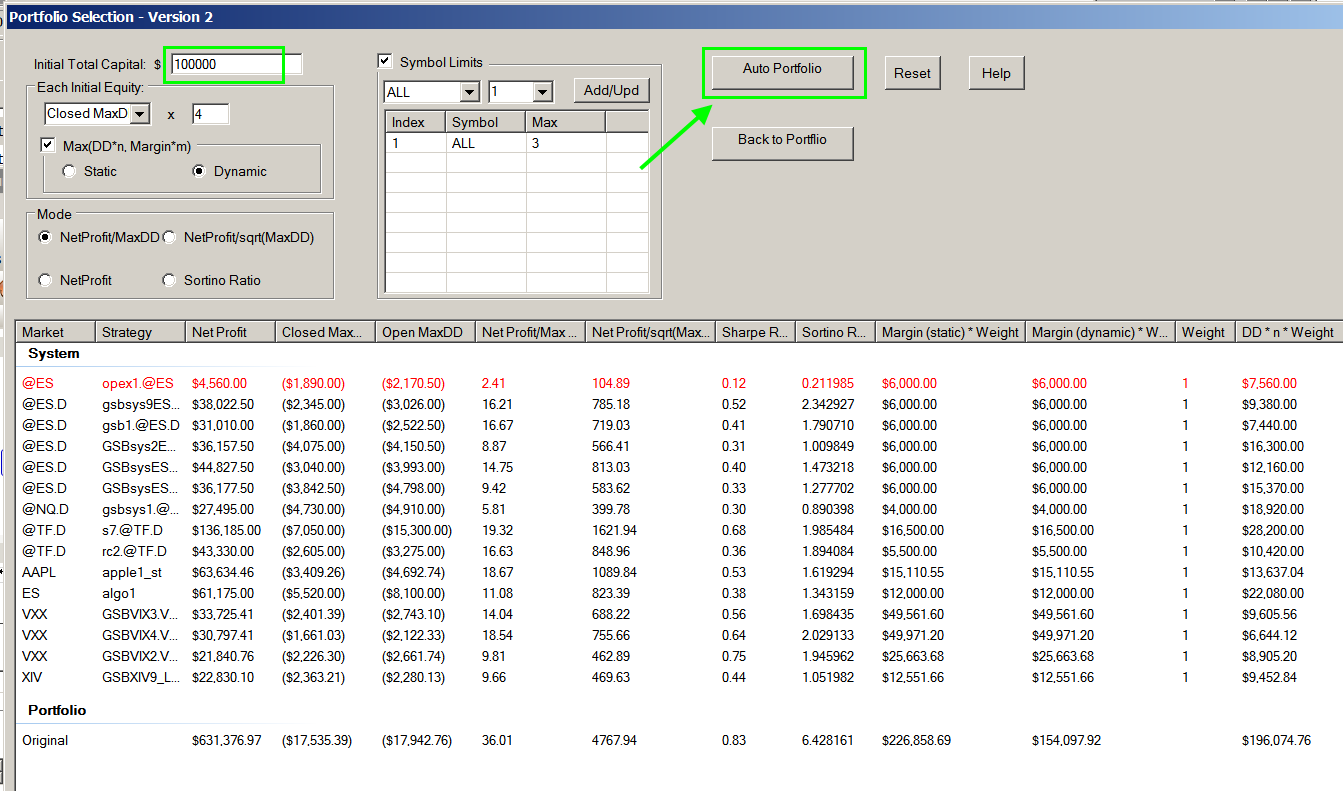Uncheck the Max(DD*n, Margin*m) checkbox
This screenshot has height=791, width=1343.
pos(47,146)
